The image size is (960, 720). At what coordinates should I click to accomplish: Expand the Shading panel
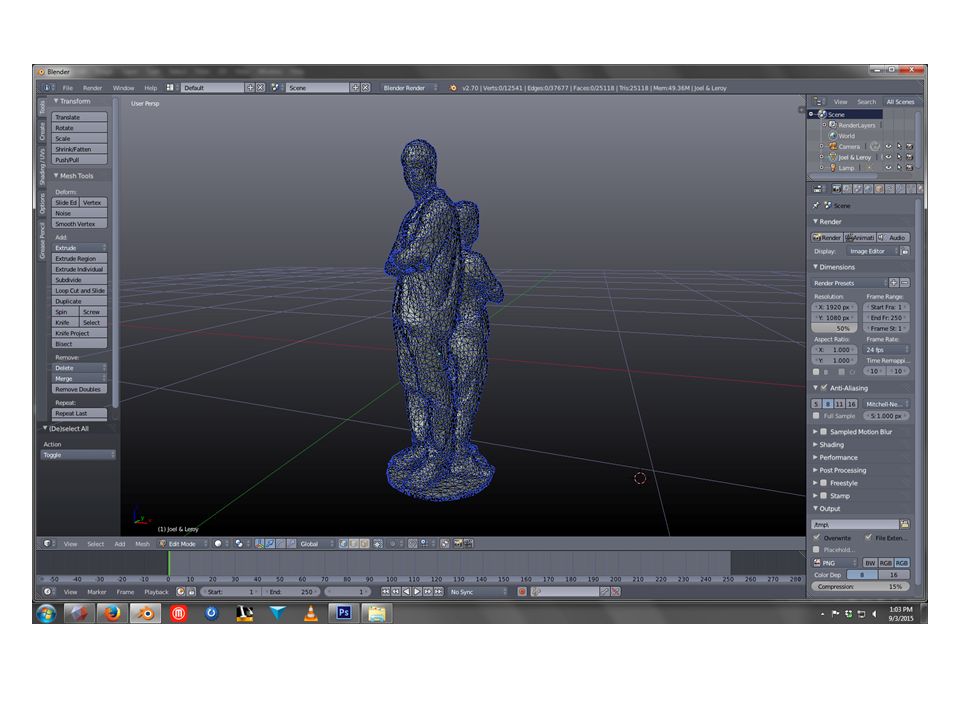click(x=831, y=444)
